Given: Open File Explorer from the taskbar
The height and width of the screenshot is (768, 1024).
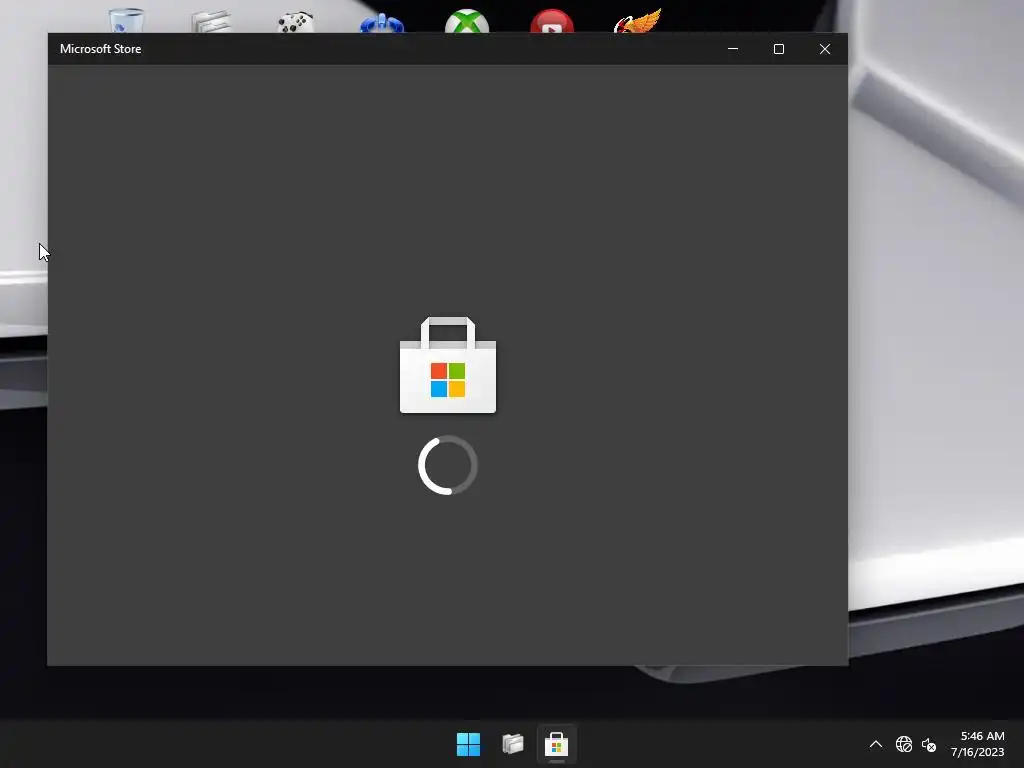Looking at the screenshot, I should click(x=513, y=744).
